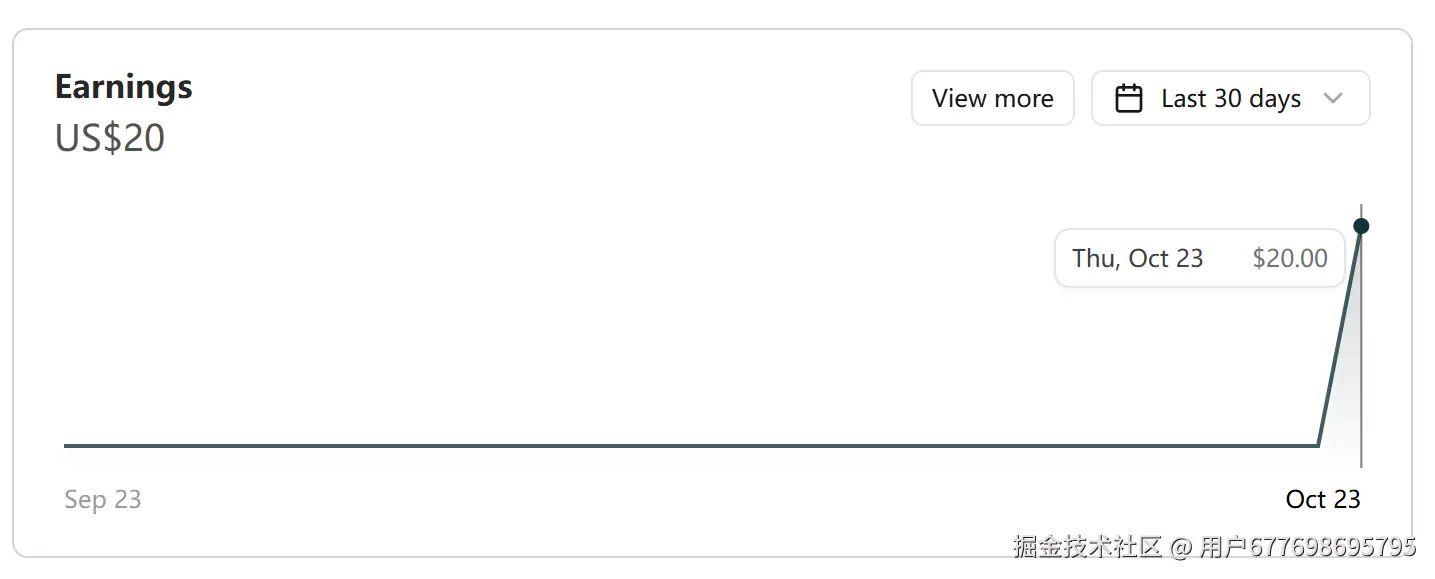This screenshot has height=579, width=1435.
Task: Click the $20.00 value in the tooltip
Action: [x=1290, y=258]
